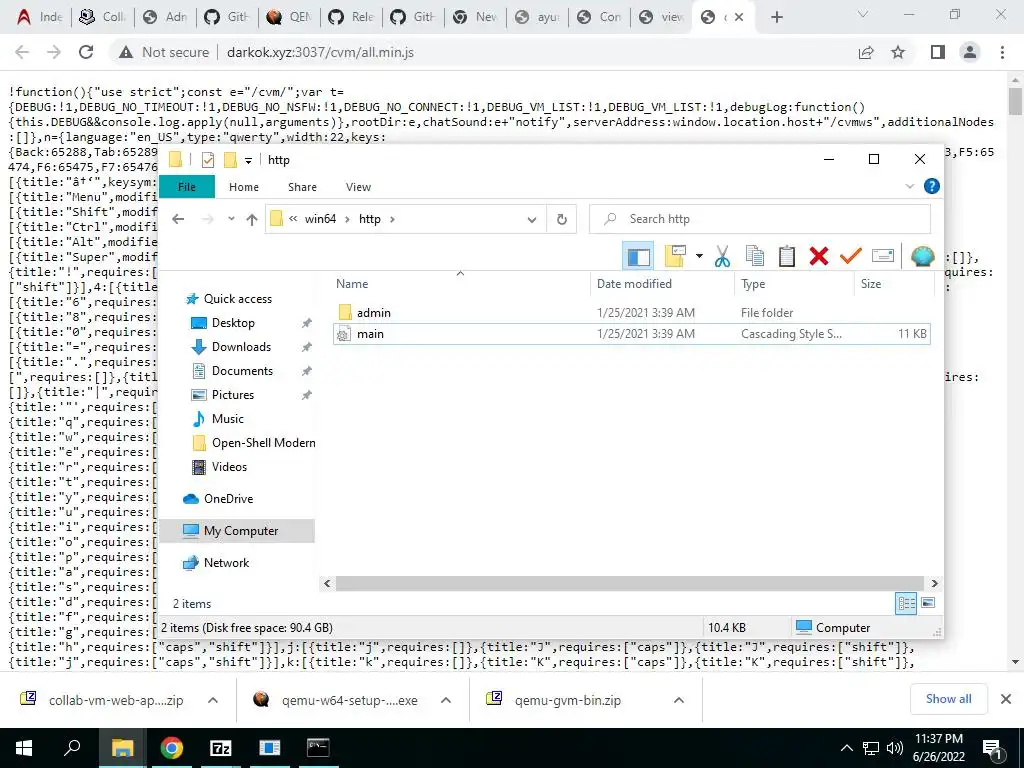
Task: Open Downloads in the navigation pane
Action: tap(241, 347)
